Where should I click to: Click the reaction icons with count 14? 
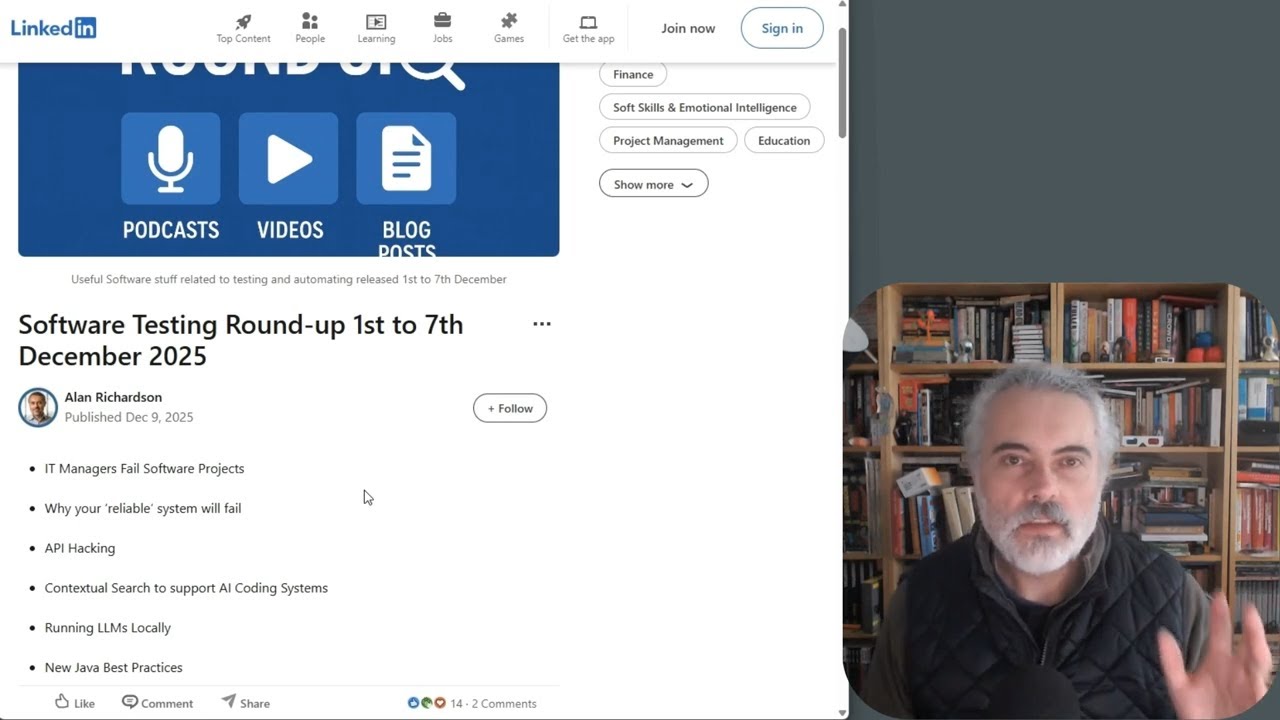click(x=435, y=703)
